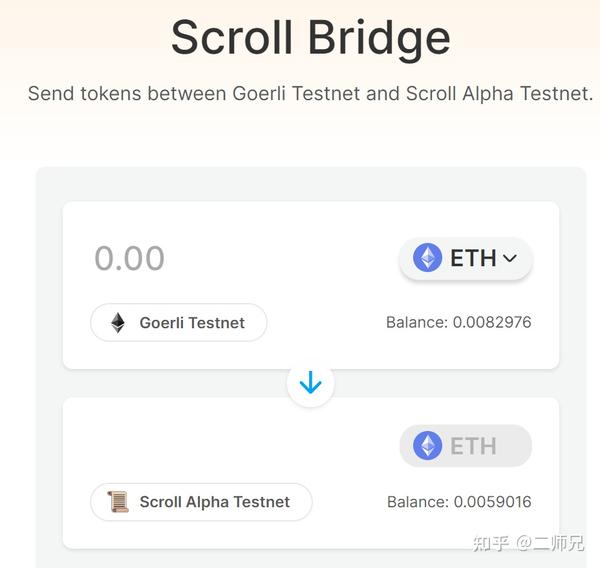The height and width of the screenshot is (568, 600).
Task: Click the 知乎 watermark logo
Action: [490, 543]
